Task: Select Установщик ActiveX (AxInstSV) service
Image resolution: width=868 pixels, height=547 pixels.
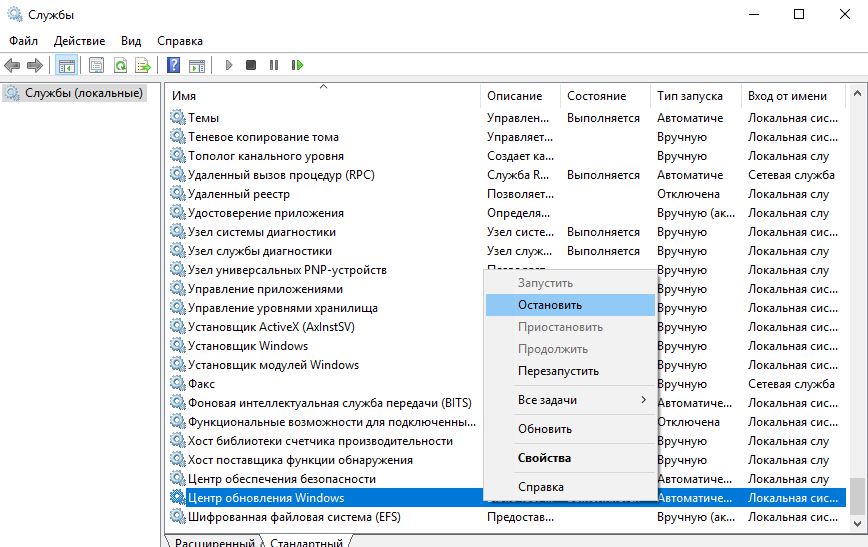Action: coord(271,327)
